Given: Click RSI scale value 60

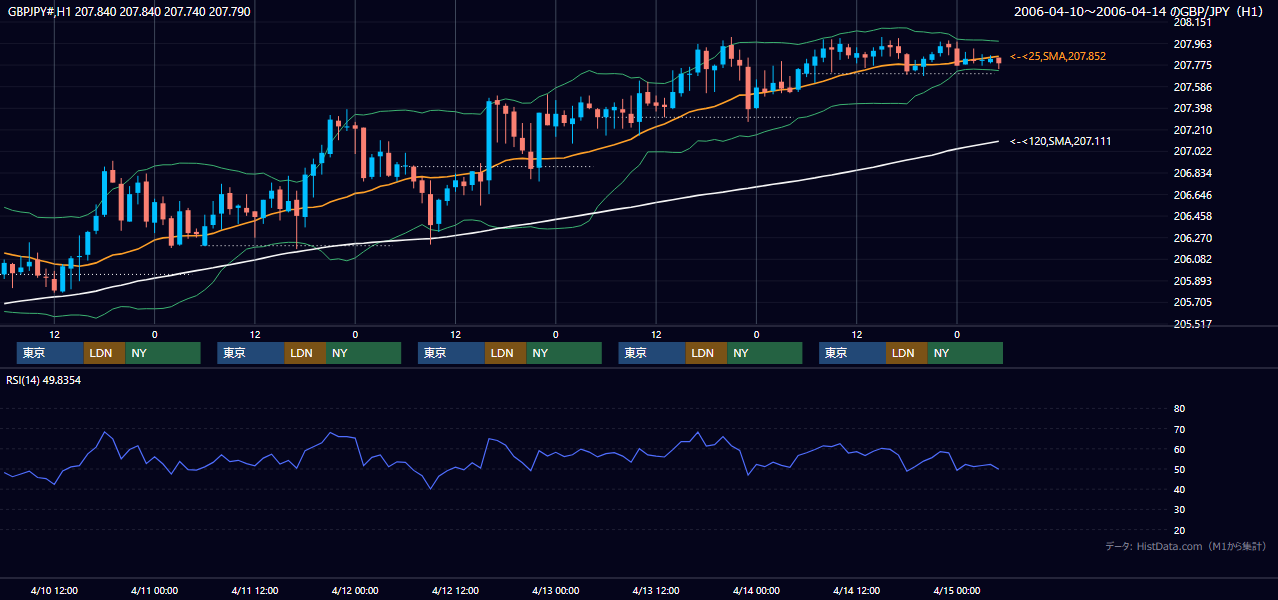Looking at the screenshot, I should 1179,449.
